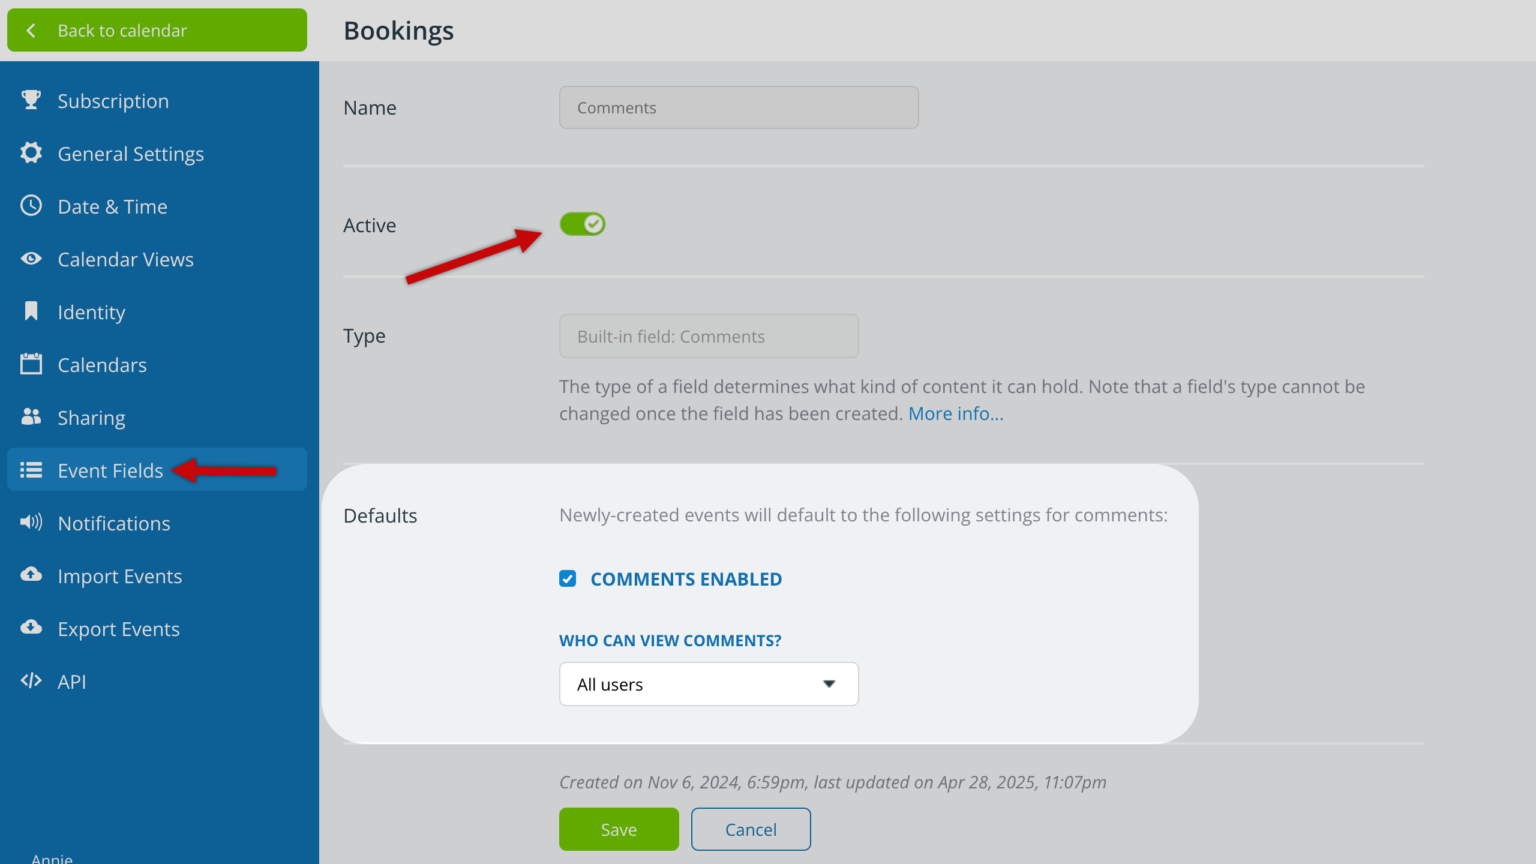Click the Subscription trophy icon
1536x864 pixels.
(x=30, y=100)
